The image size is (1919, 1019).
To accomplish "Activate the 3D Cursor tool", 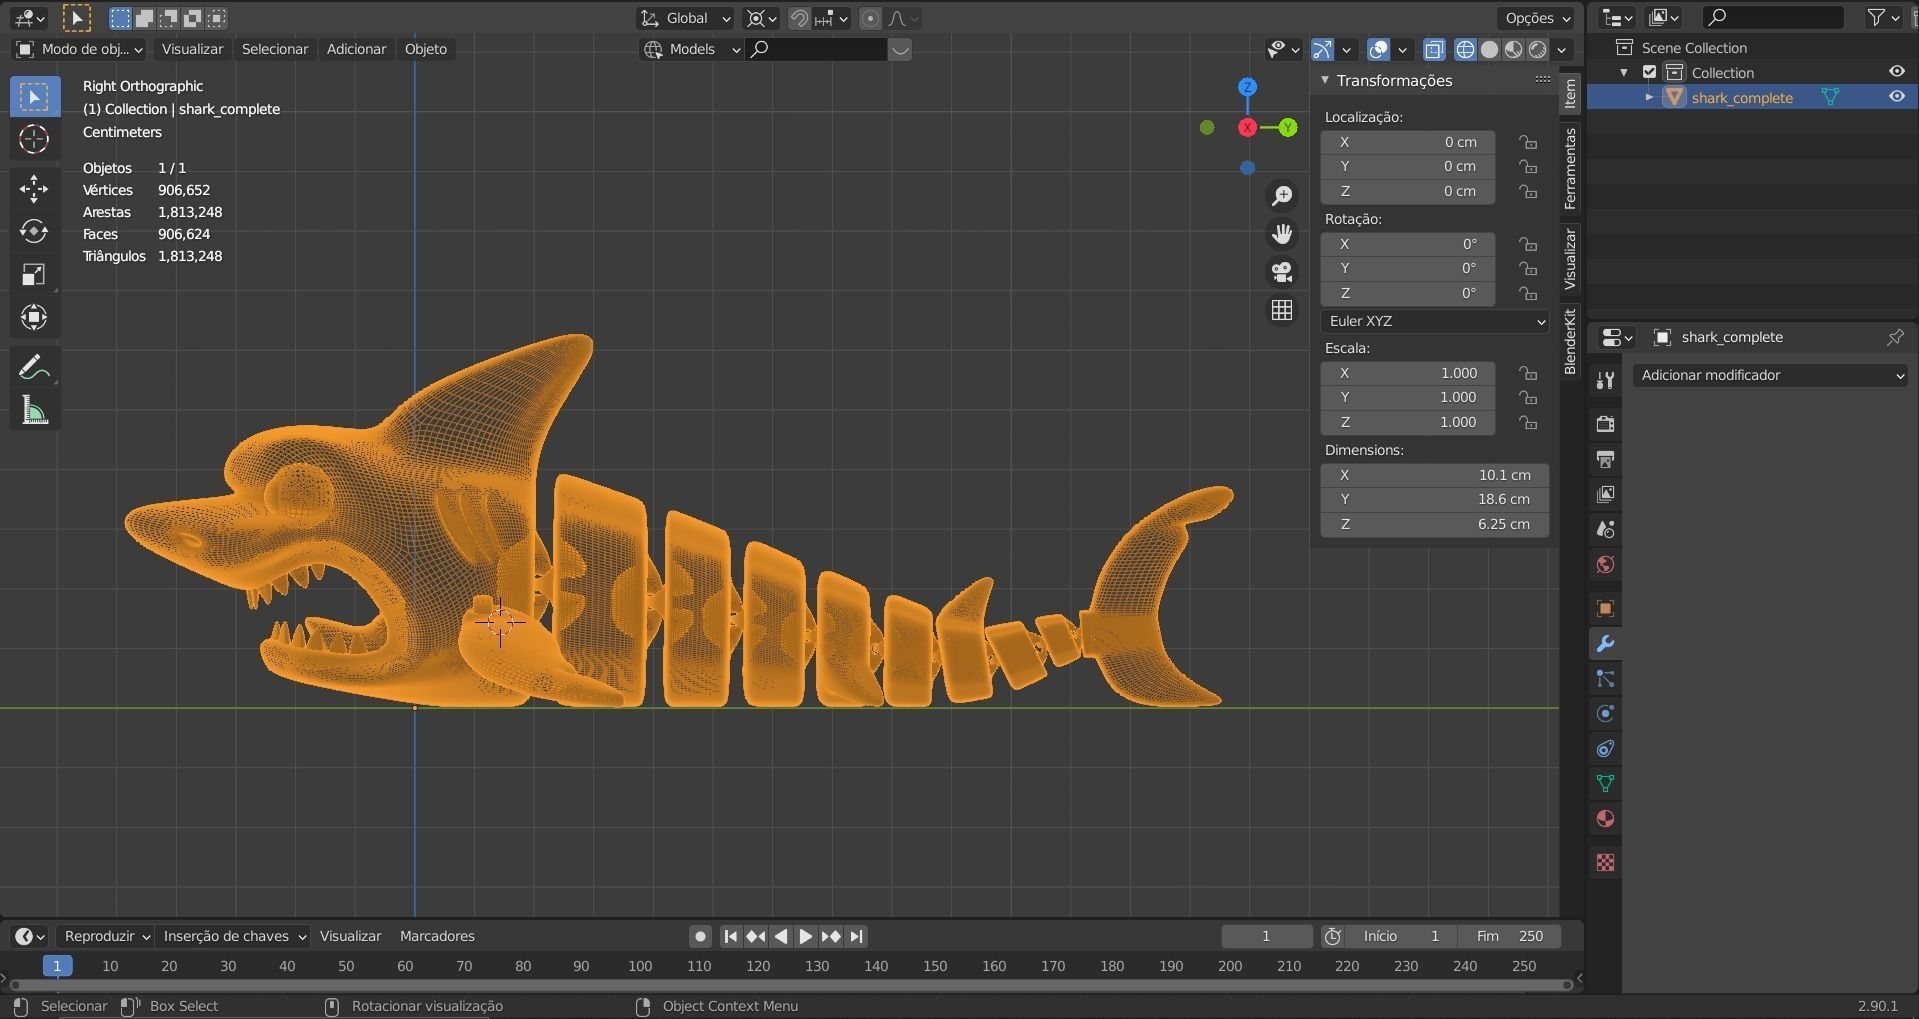I will (34, 139).
